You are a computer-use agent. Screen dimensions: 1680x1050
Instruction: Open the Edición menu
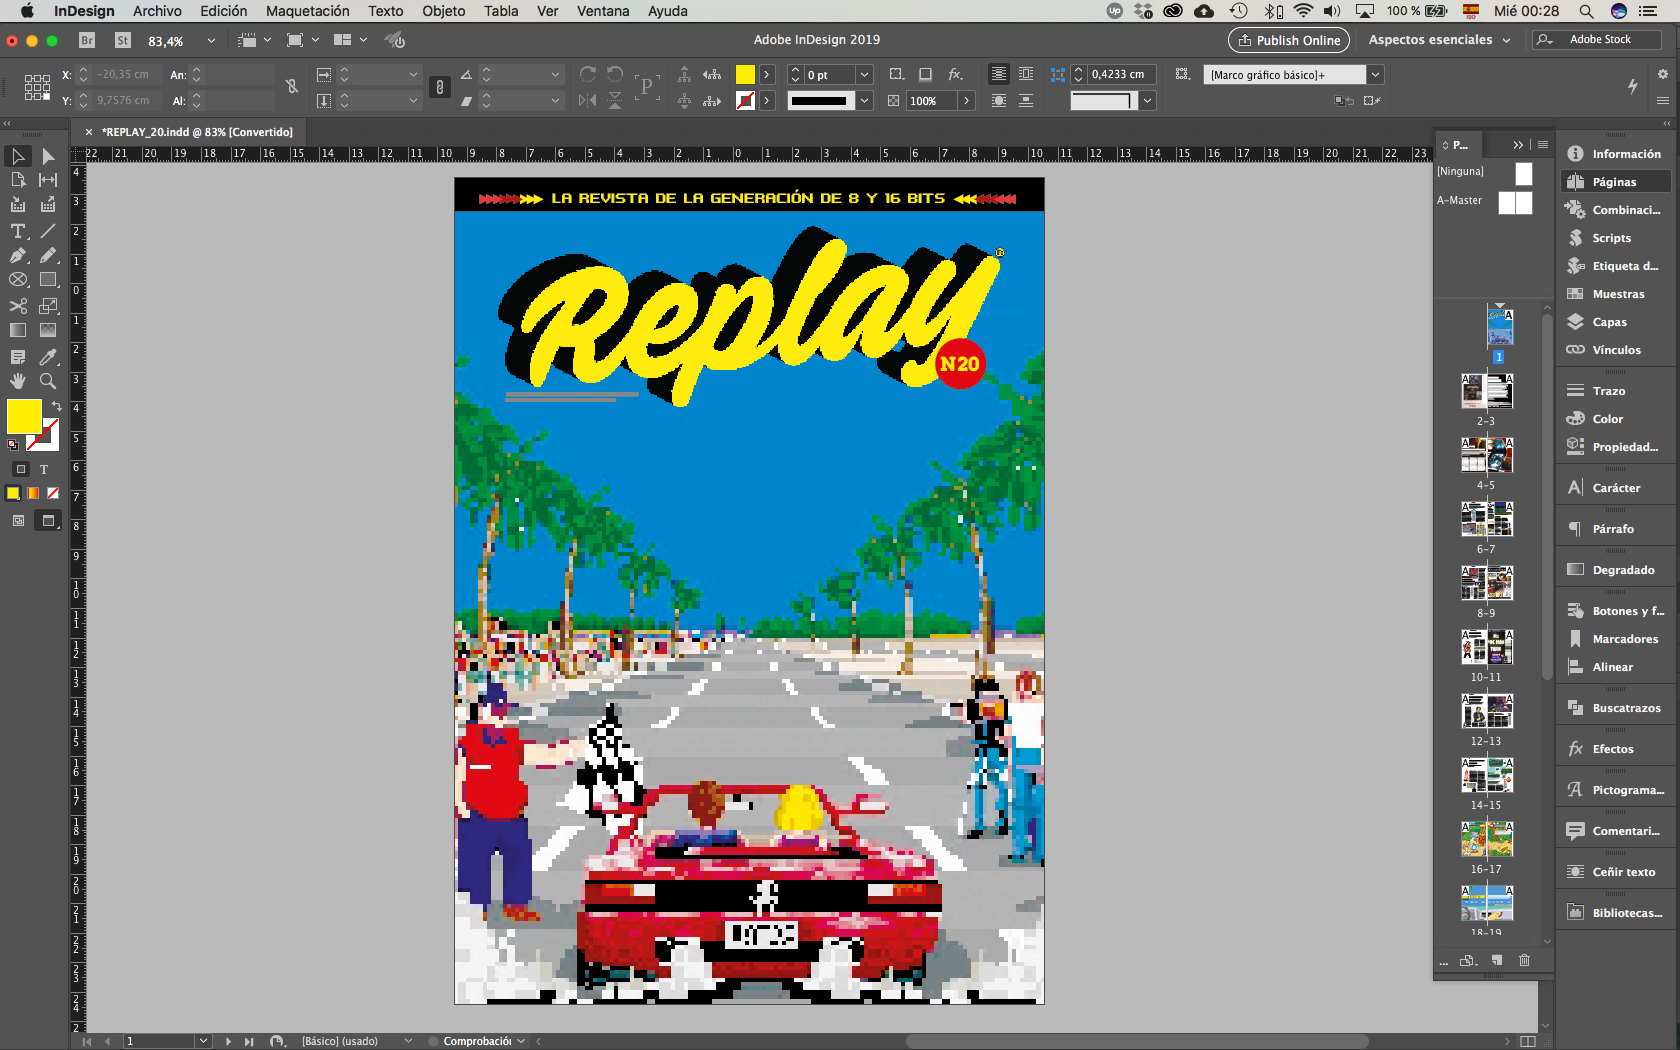point(224,11)
